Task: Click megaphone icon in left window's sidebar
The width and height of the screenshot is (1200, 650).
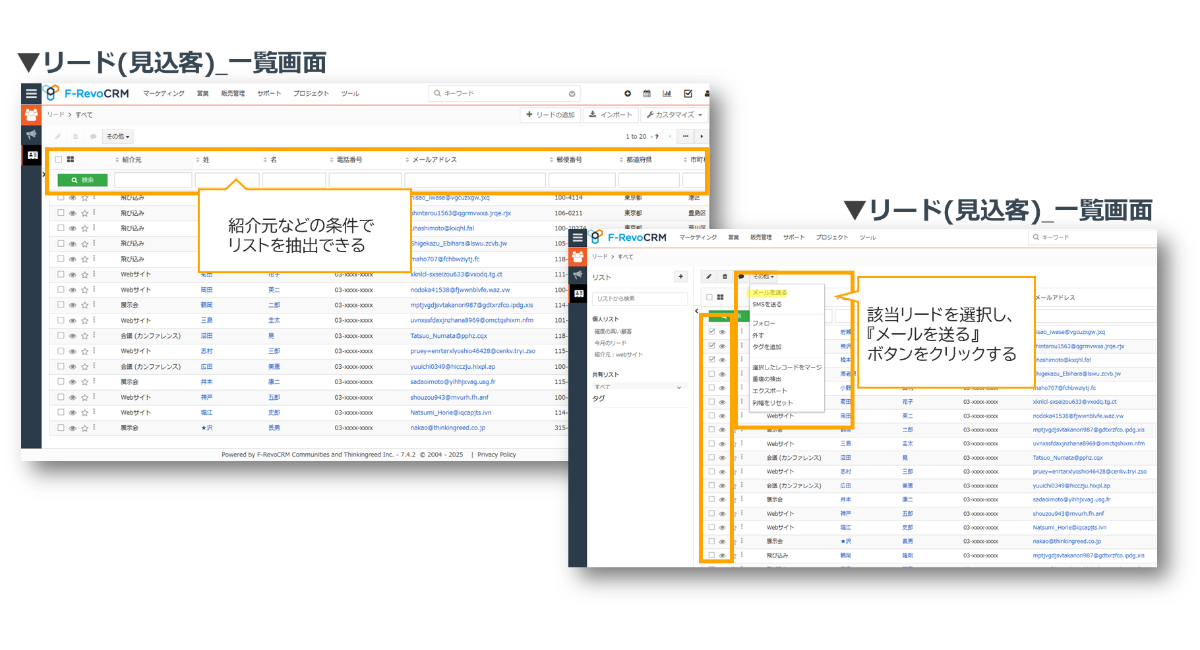Action: 31,134
